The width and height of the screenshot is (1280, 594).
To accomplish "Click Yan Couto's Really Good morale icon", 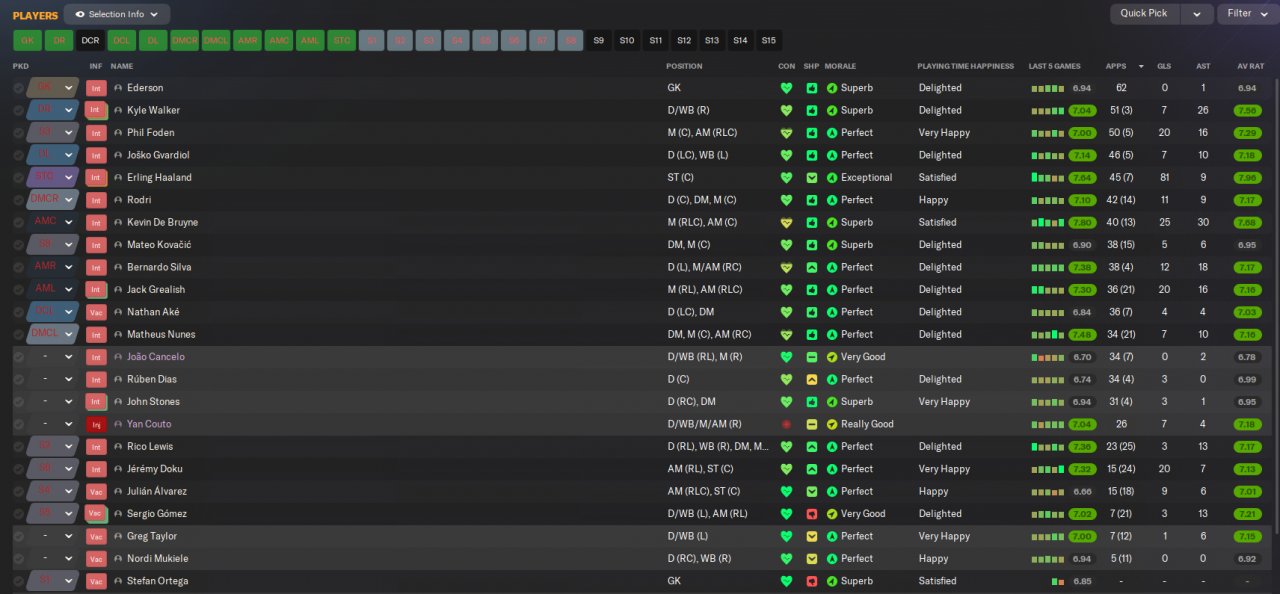I will pyautogui.click(x=832, y=424).
